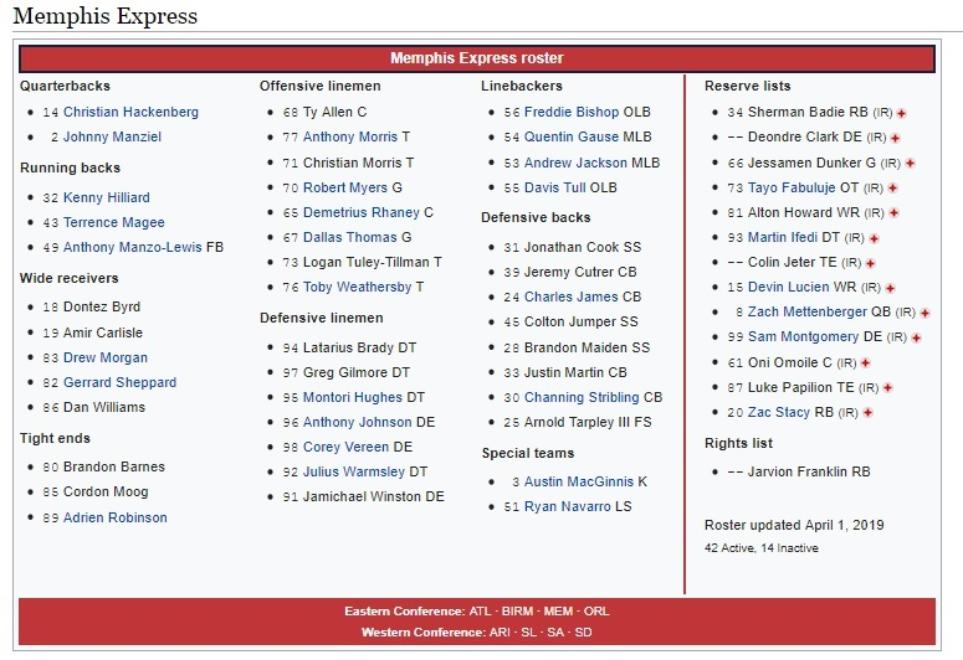Screen dimensions: 963x660
Task: Open BIRM team roster link
Action: tap(517, 611)
